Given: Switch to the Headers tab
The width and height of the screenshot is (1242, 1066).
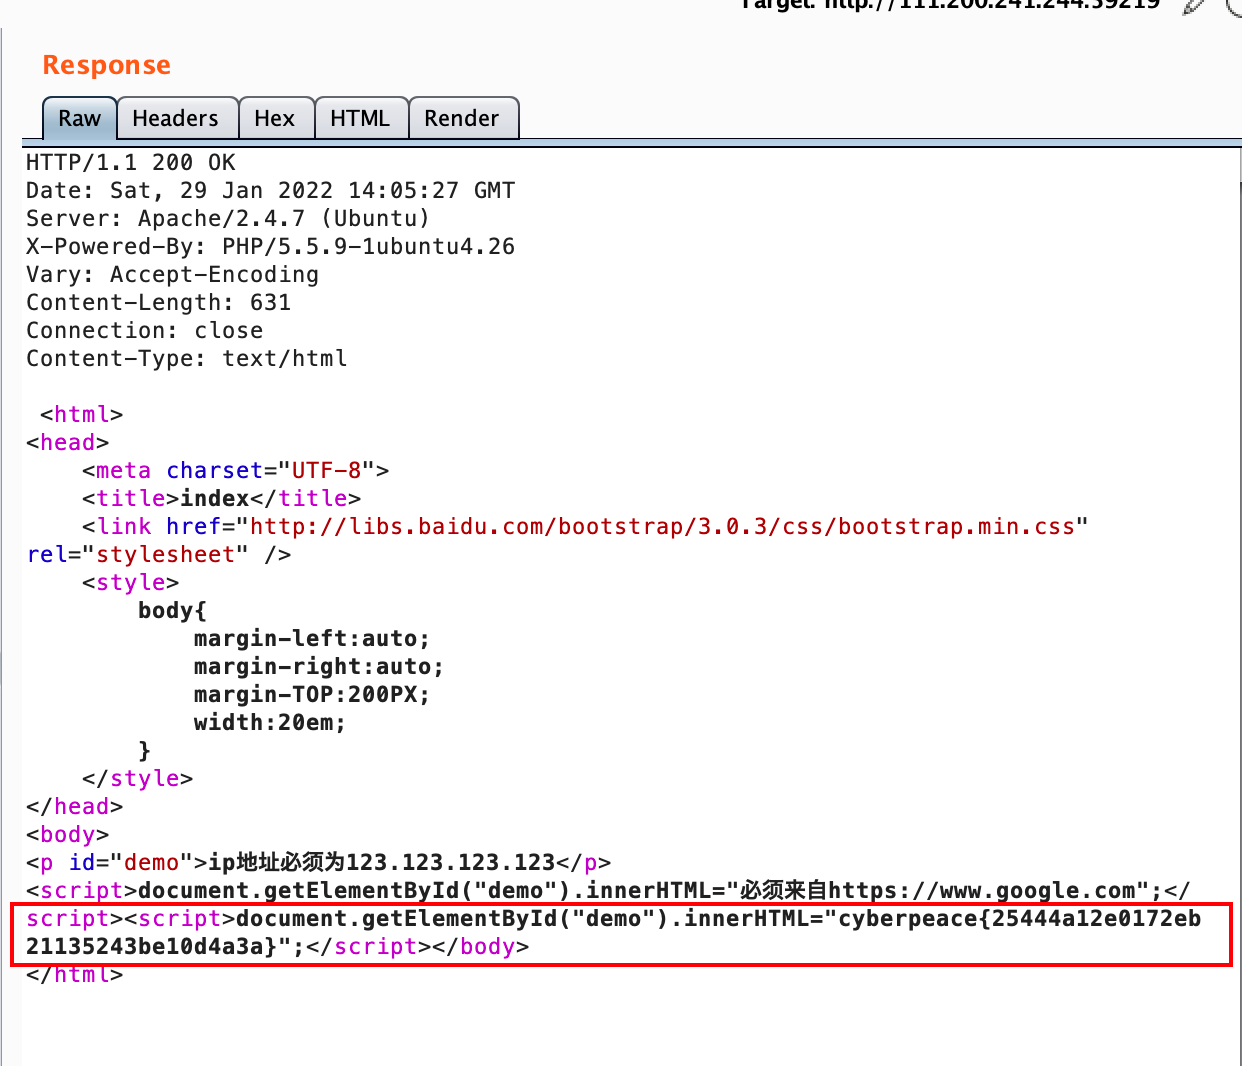Looking at the screenshot, I should tap(177, 118).
